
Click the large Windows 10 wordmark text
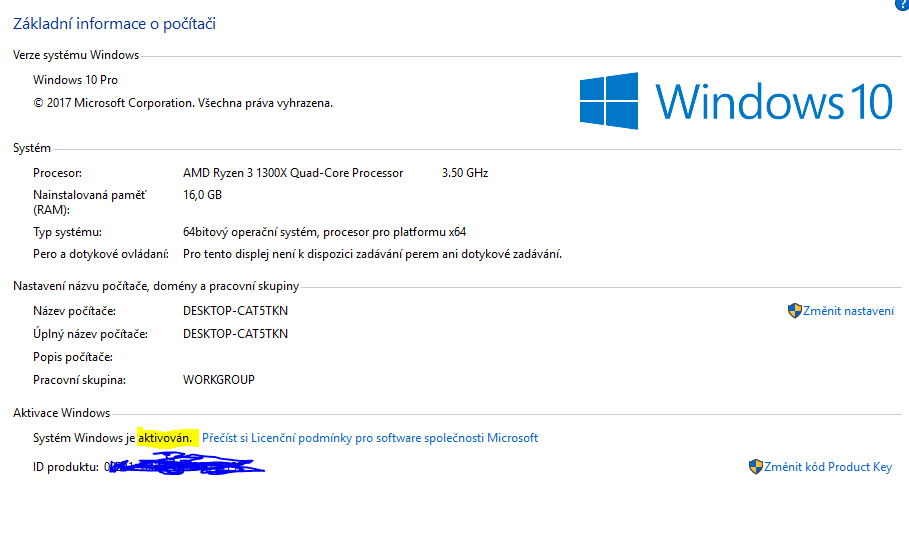point(773,102)
